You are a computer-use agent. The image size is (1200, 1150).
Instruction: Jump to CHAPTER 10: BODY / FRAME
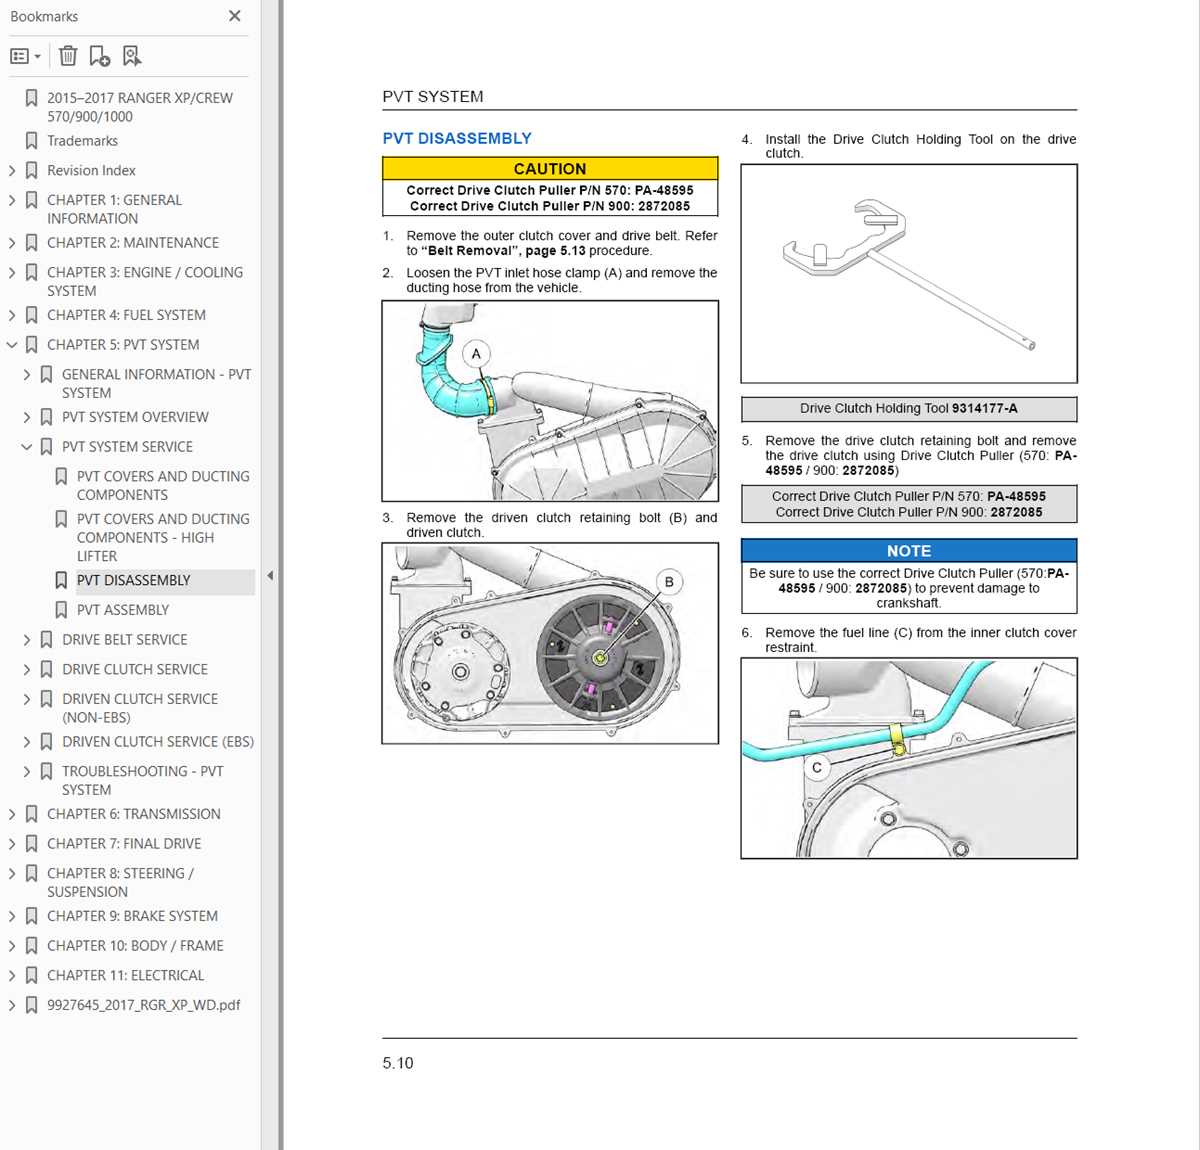pyautogui.click(x=135, y=946)
